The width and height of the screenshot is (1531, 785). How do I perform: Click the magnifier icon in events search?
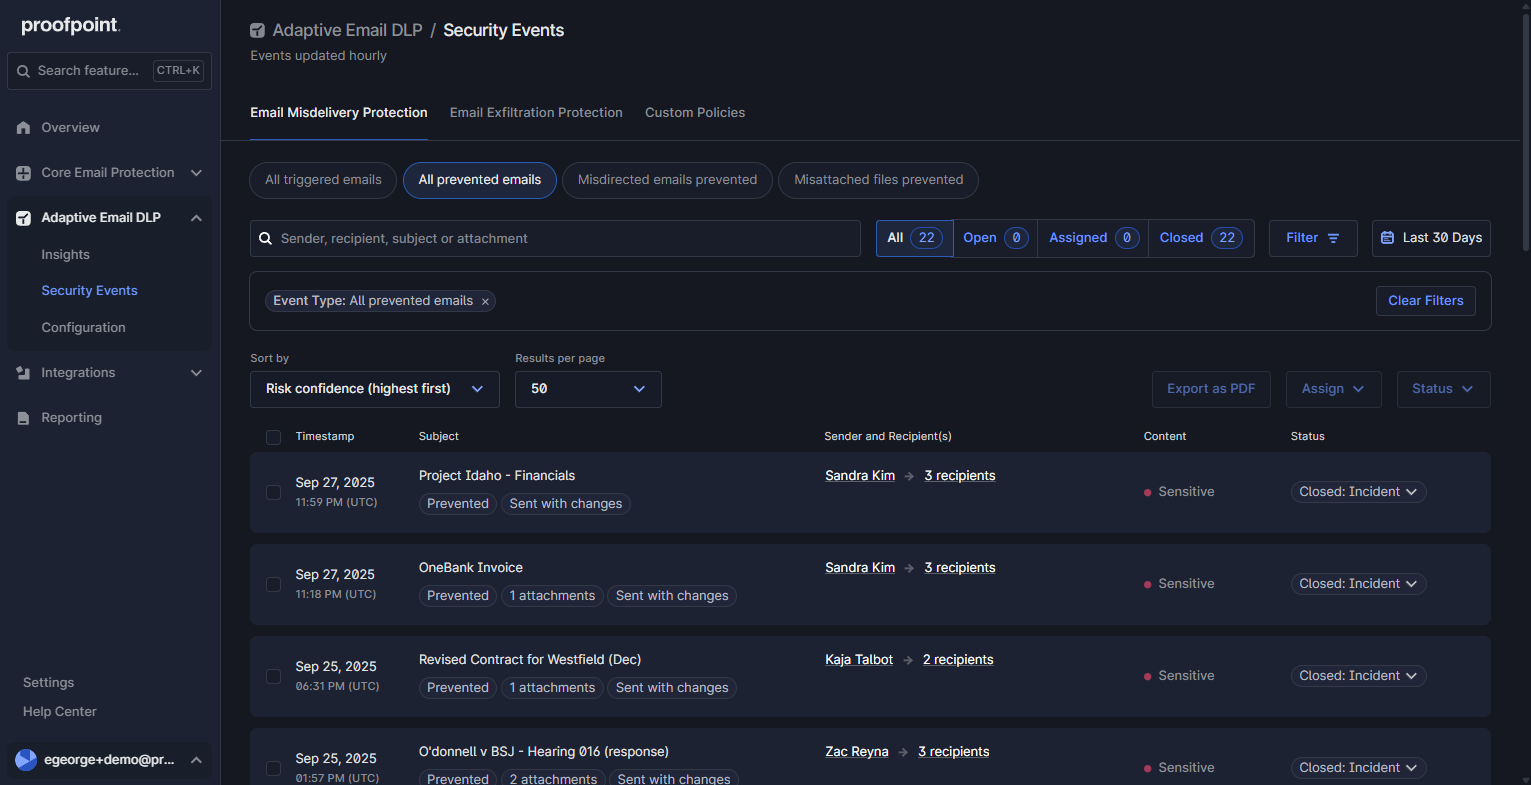coord(266,239)
